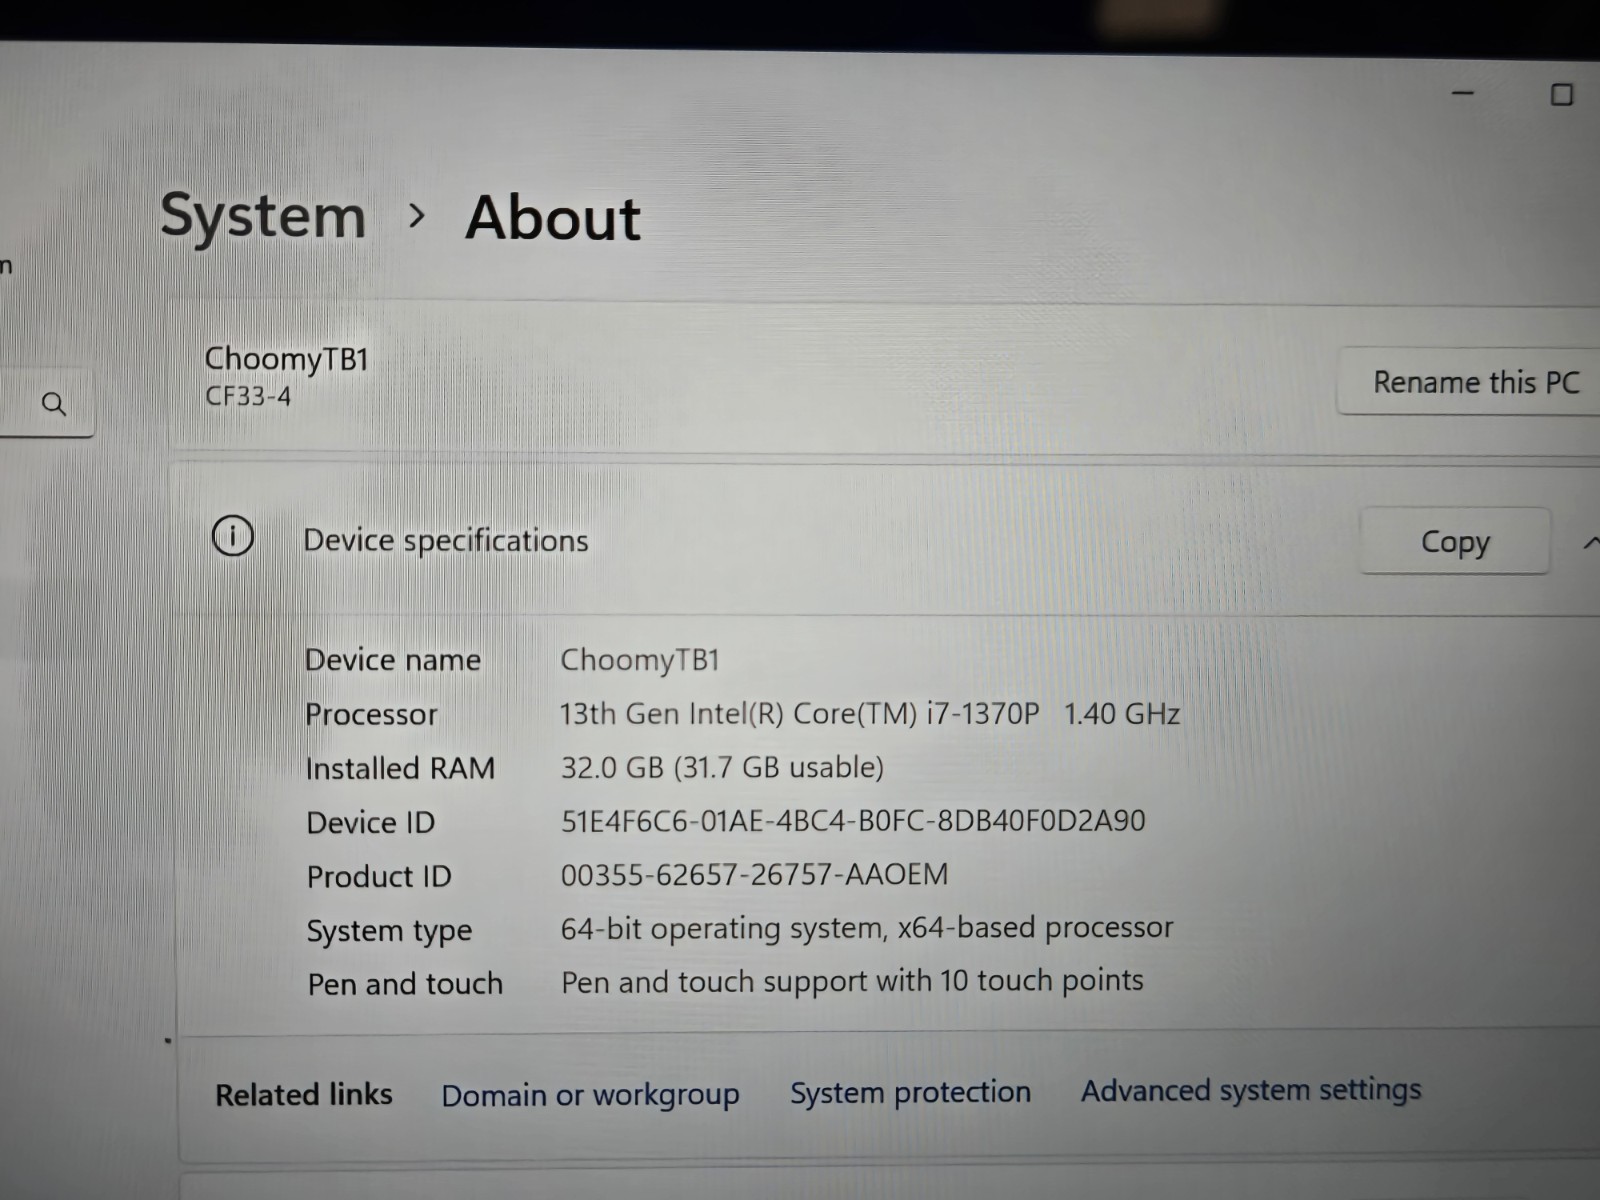Screen dimensions: 1600x1200
Task: Select the 10 touch points support value
Action: [852, 981]
